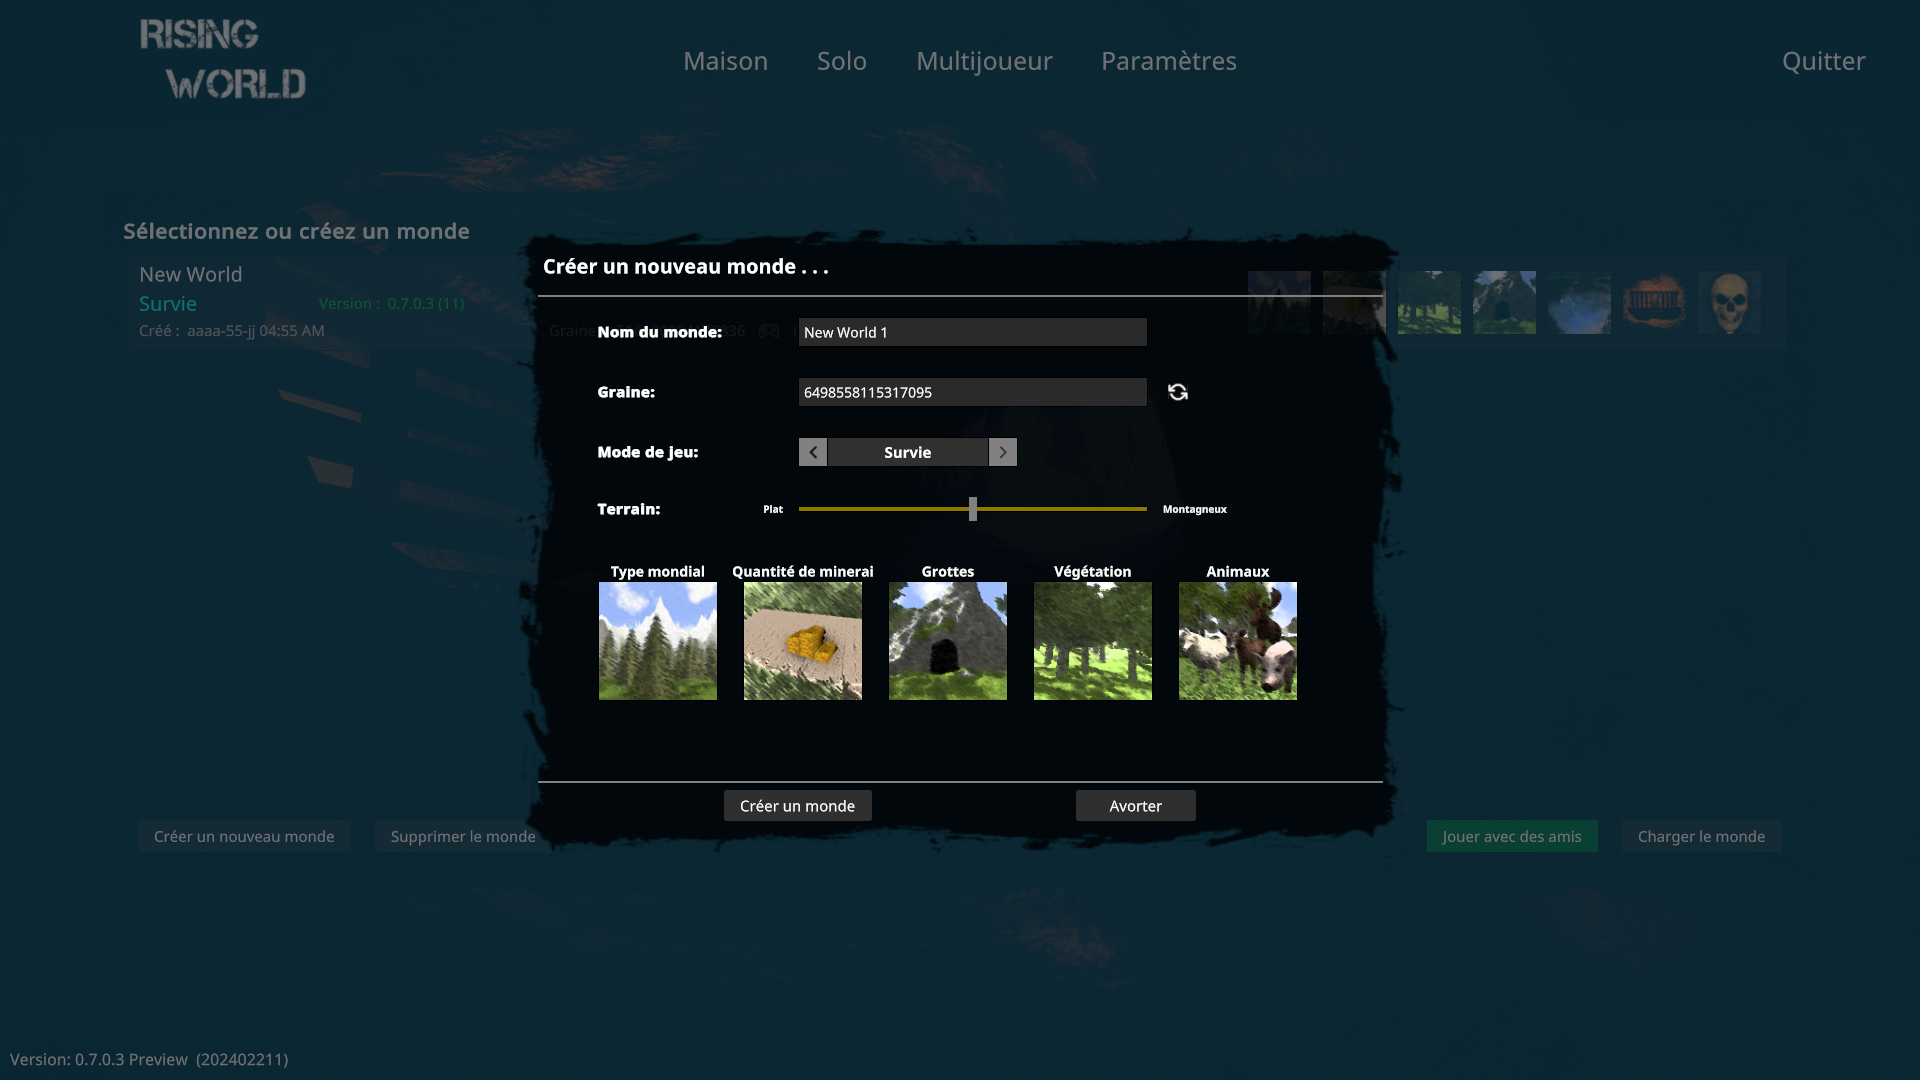Open the Type mondial world type image
Image resolution: width=1920 pixels, height=1080 pixels.
coord(658,641)
